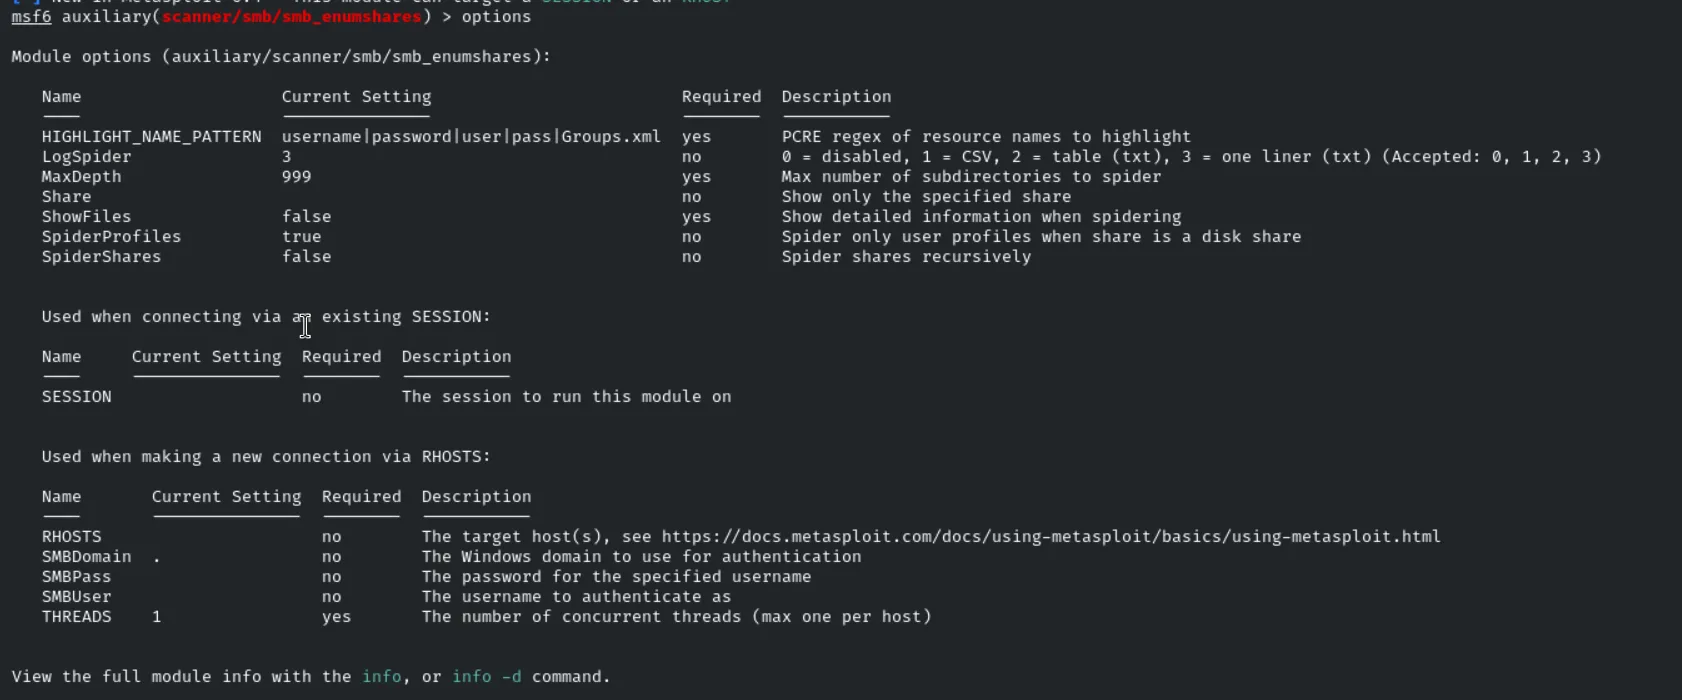Screen dimensions: 1682x700
Task: Click the green 'info -d' command text
Action: [486, 677]
